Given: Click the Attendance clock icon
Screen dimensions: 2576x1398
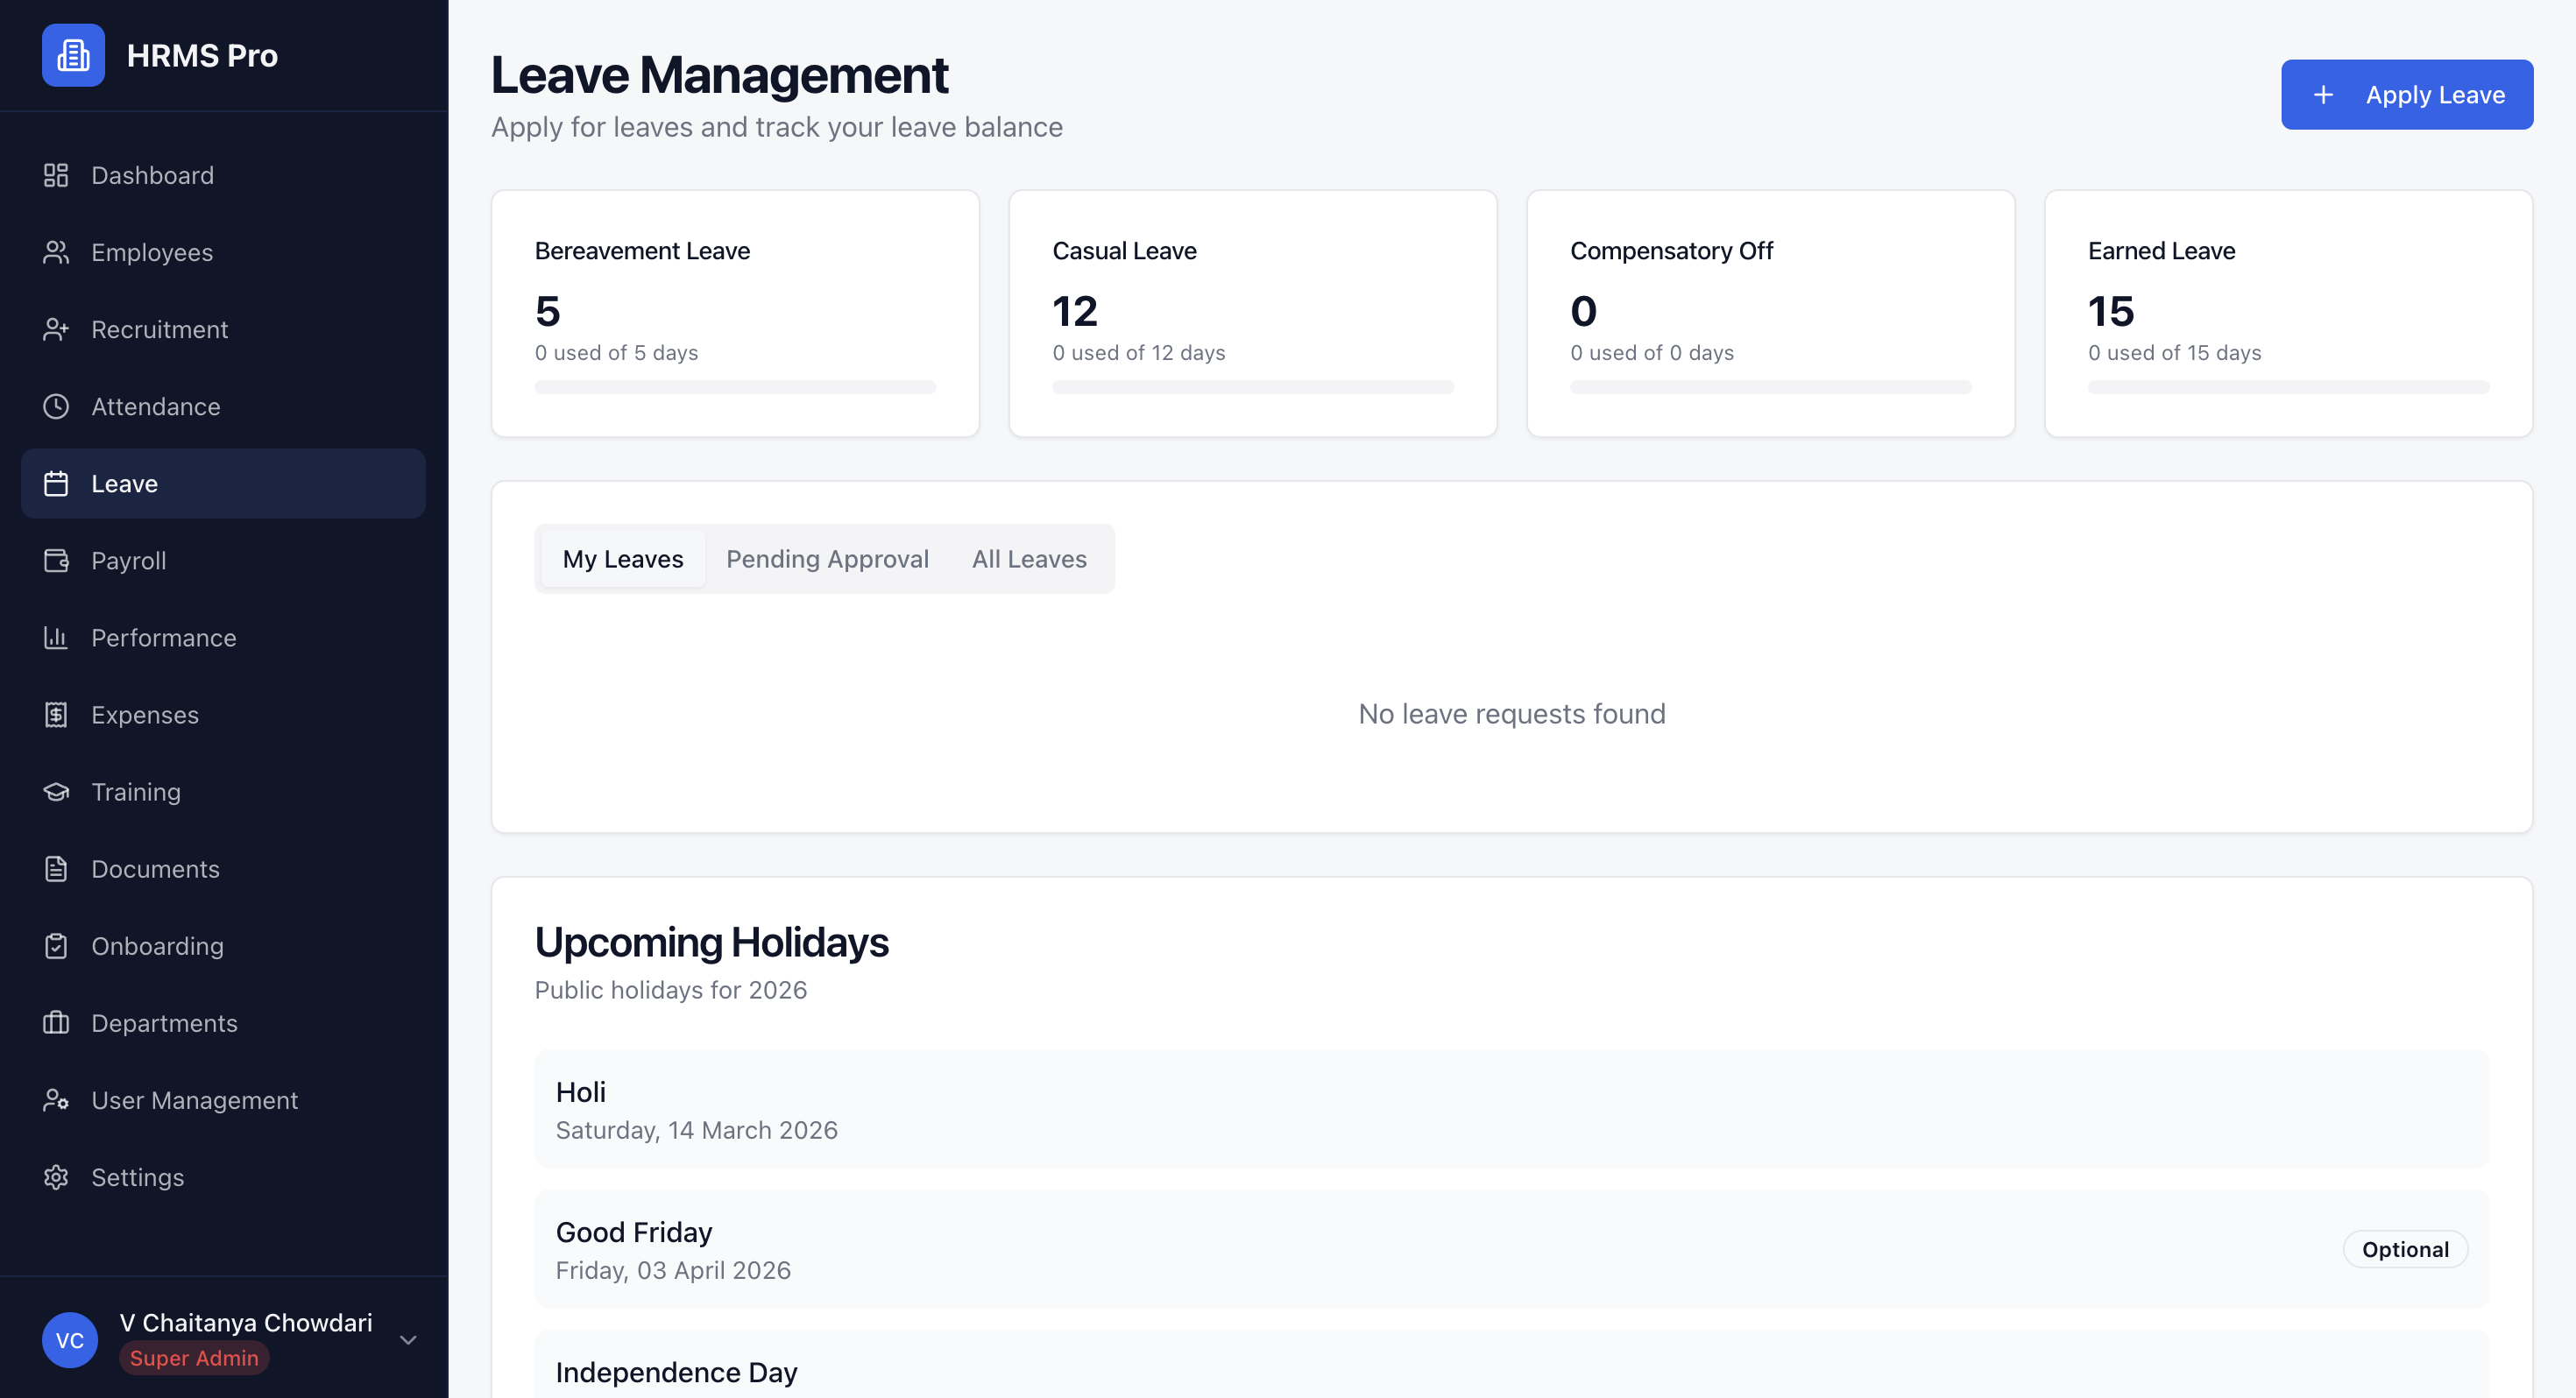Looking at the screenshot, I should click(56, 406).
